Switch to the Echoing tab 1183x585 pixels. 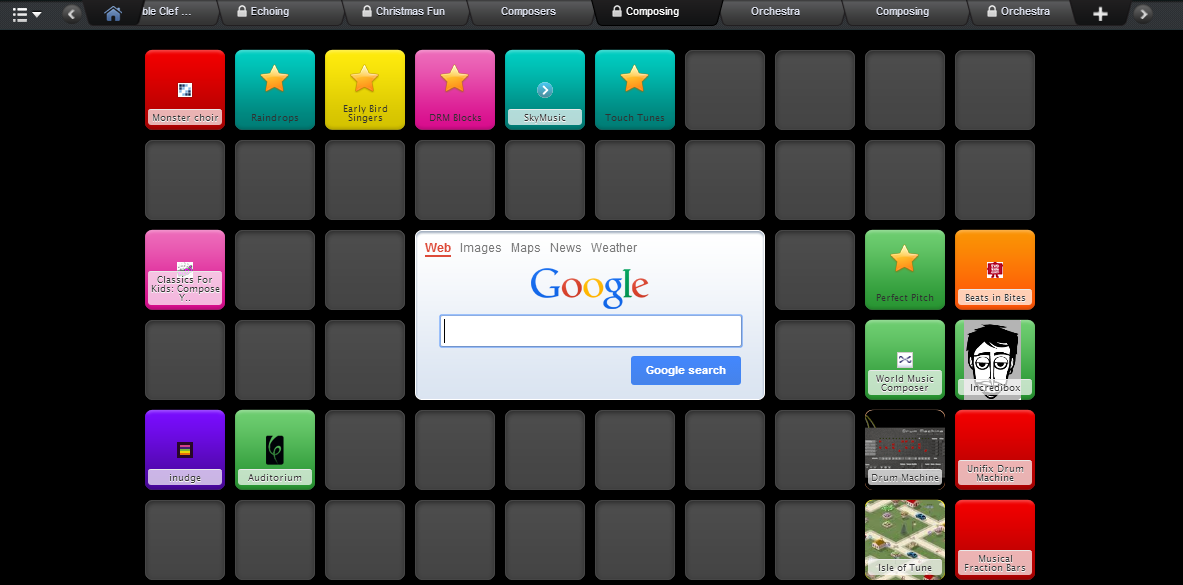(279, 12)
